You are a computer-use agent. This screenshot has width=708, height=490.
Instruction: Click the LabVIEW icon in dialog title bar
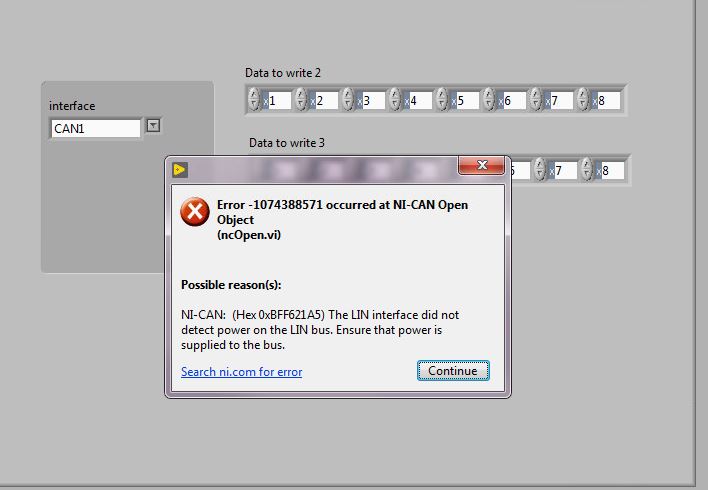tap(180, 170)
